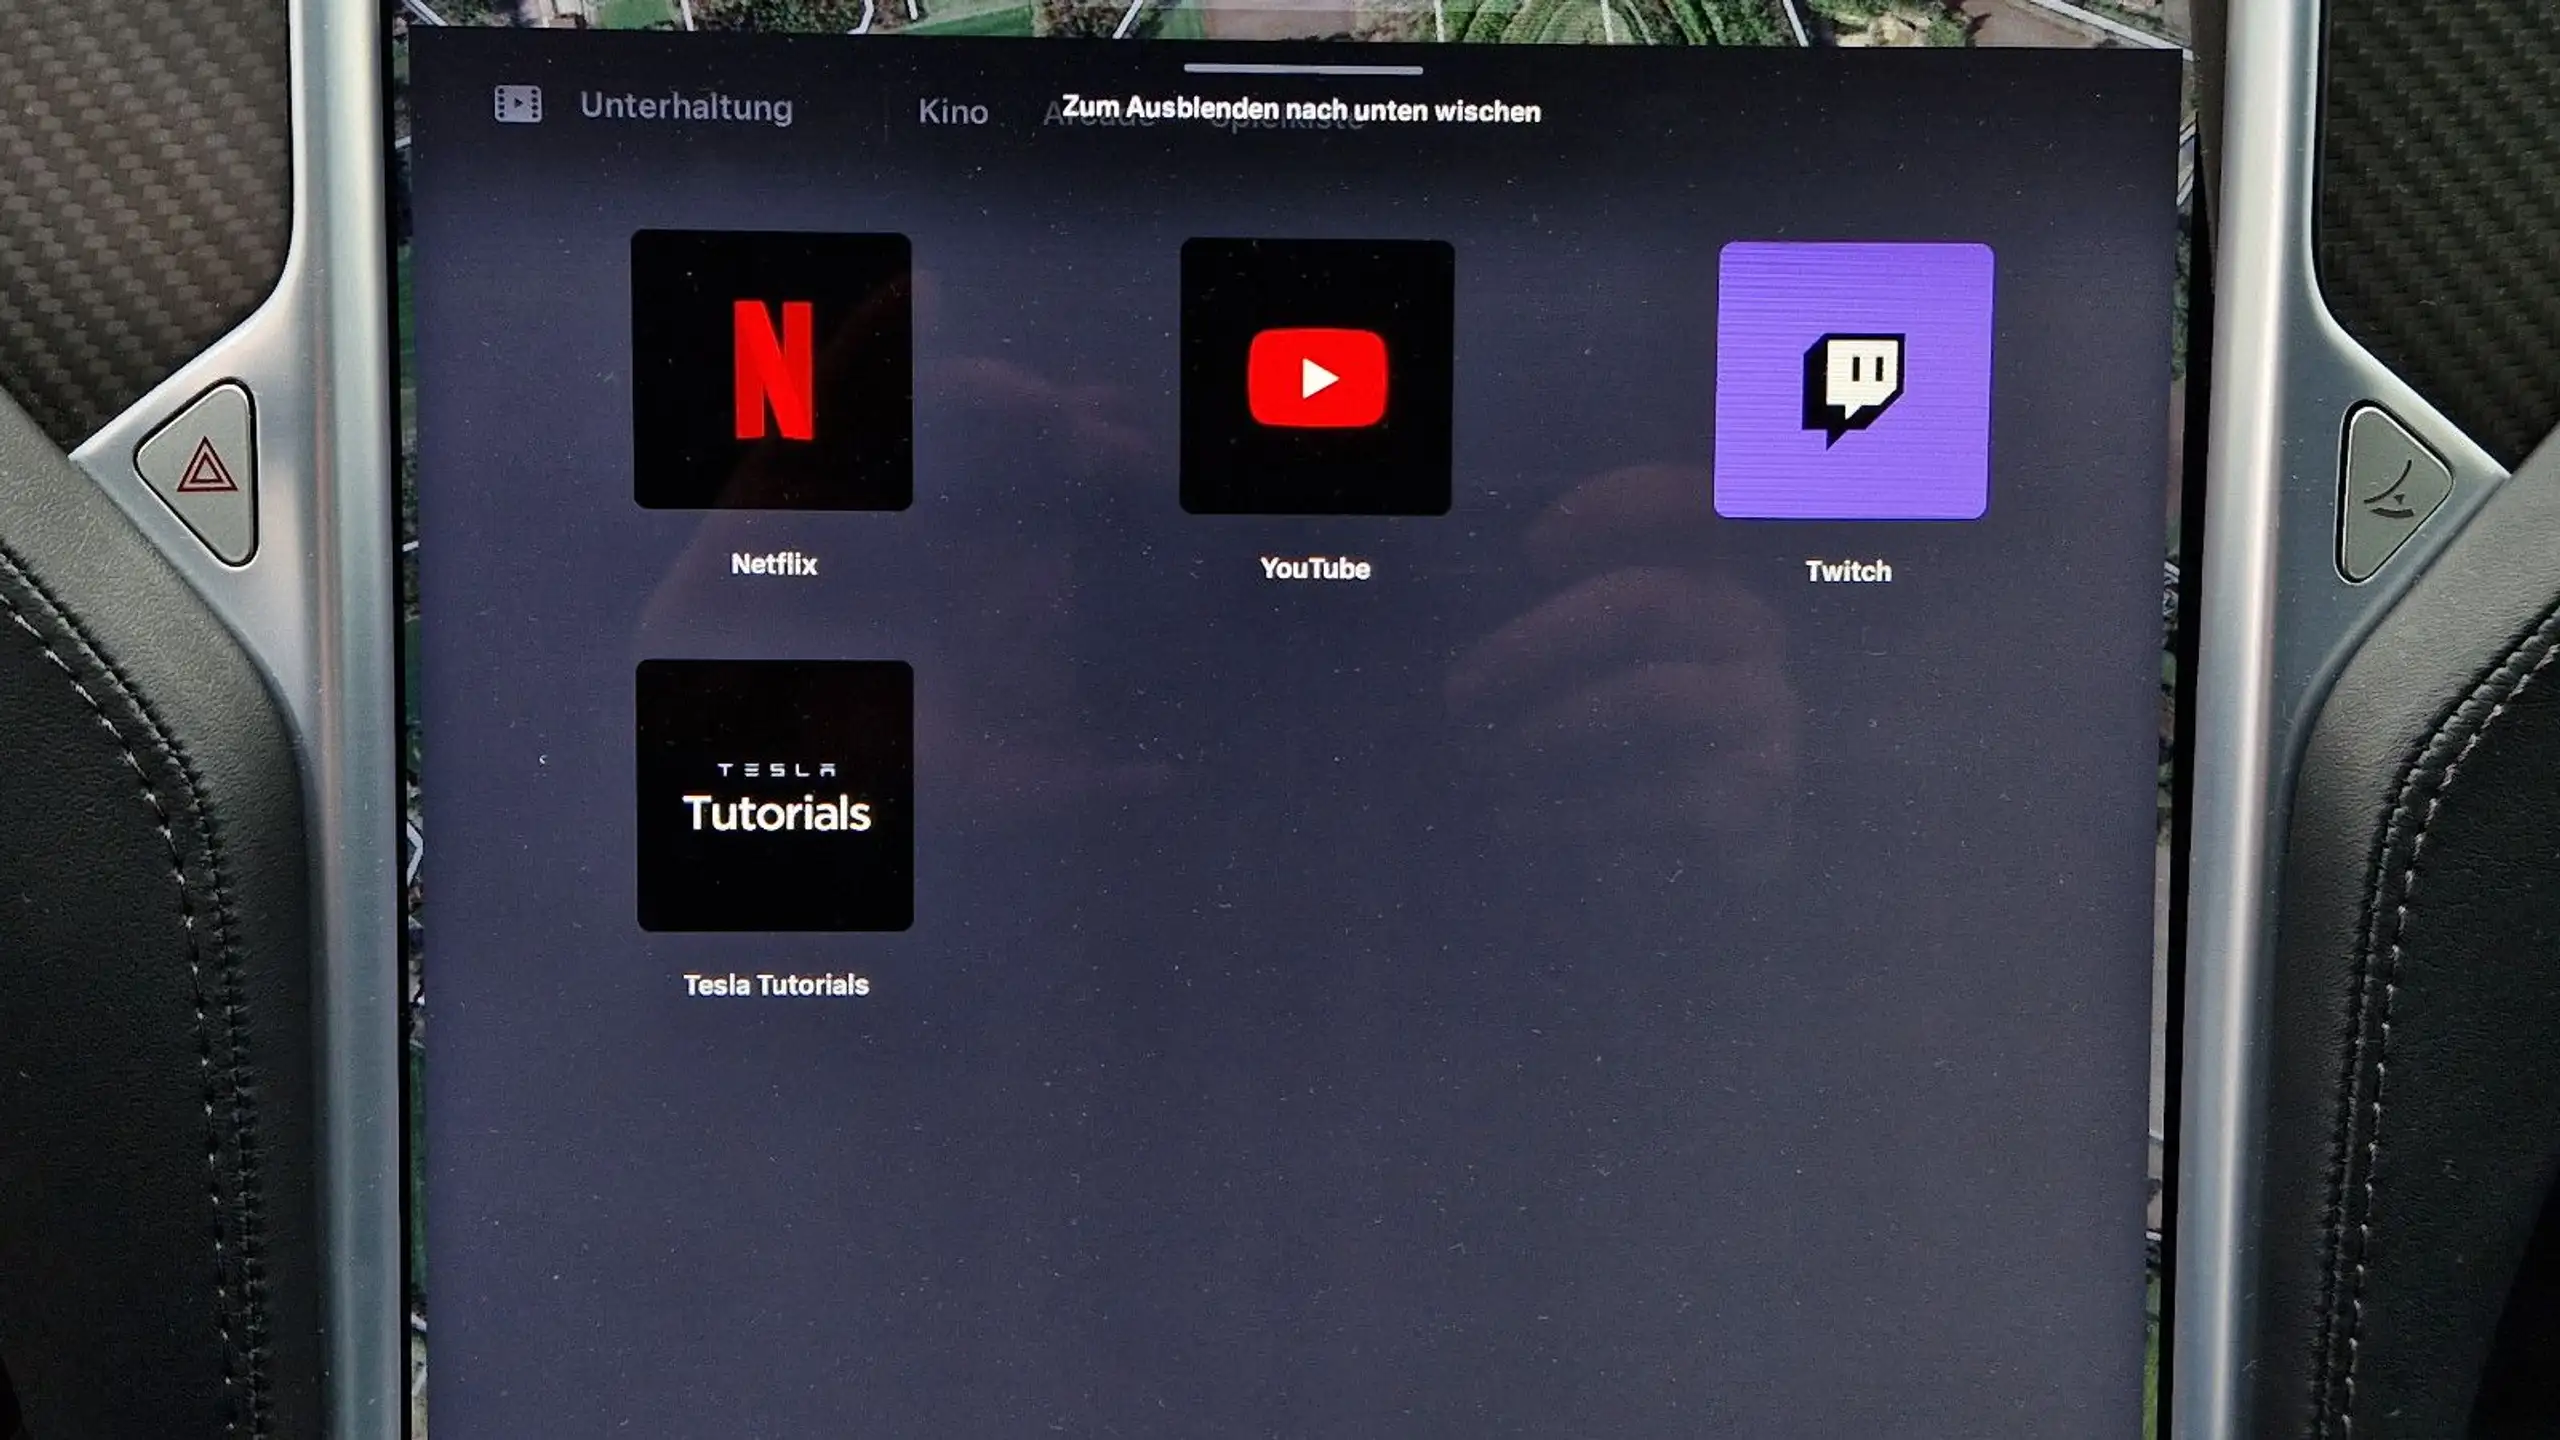This screenshot has height=1440, width=2560.
Task: Click the 'YouTube' label text
Action: tap(1315, 568)
